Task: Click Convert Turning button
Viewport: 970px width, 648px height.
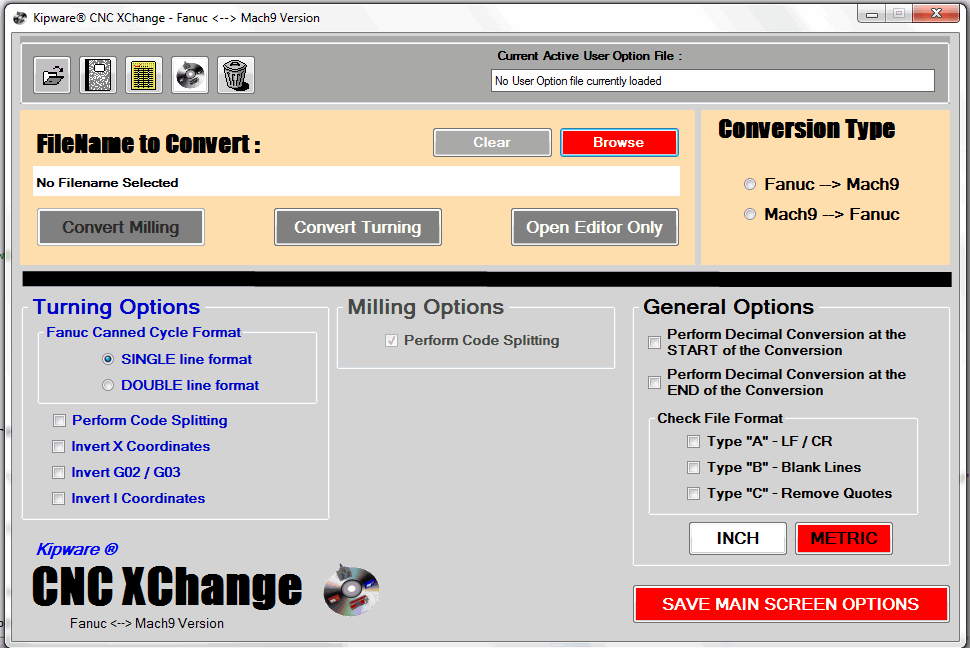Action: (x=358, y=227)
